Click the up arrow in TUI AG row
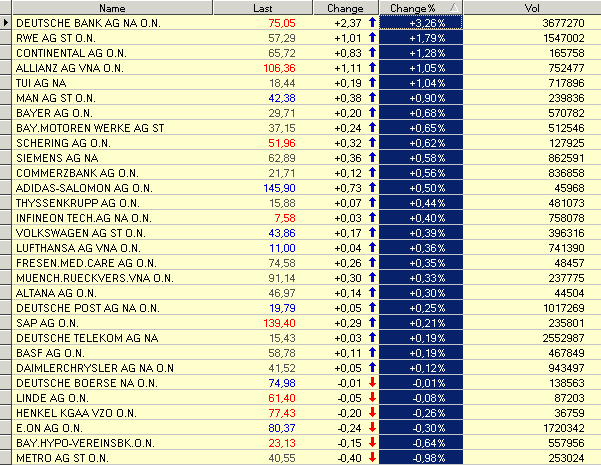The height and width of the screenshot is (465, 601). pyautogui.click(x=372, y=82)
